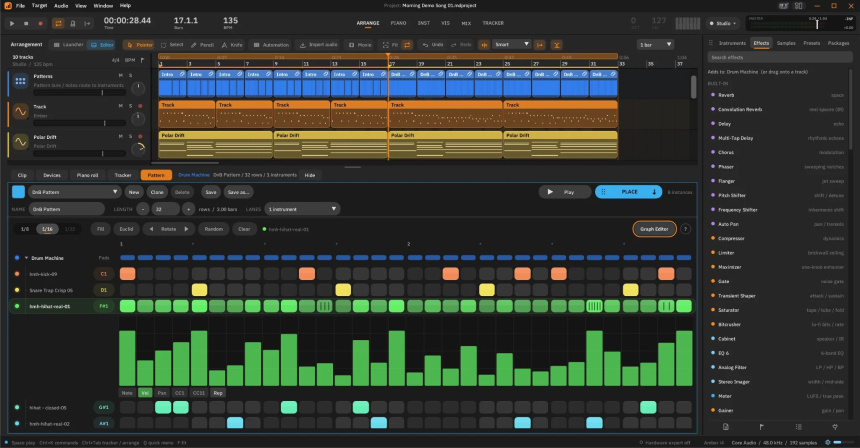Click the follow playhead arrow icon

tap(87, 24)
